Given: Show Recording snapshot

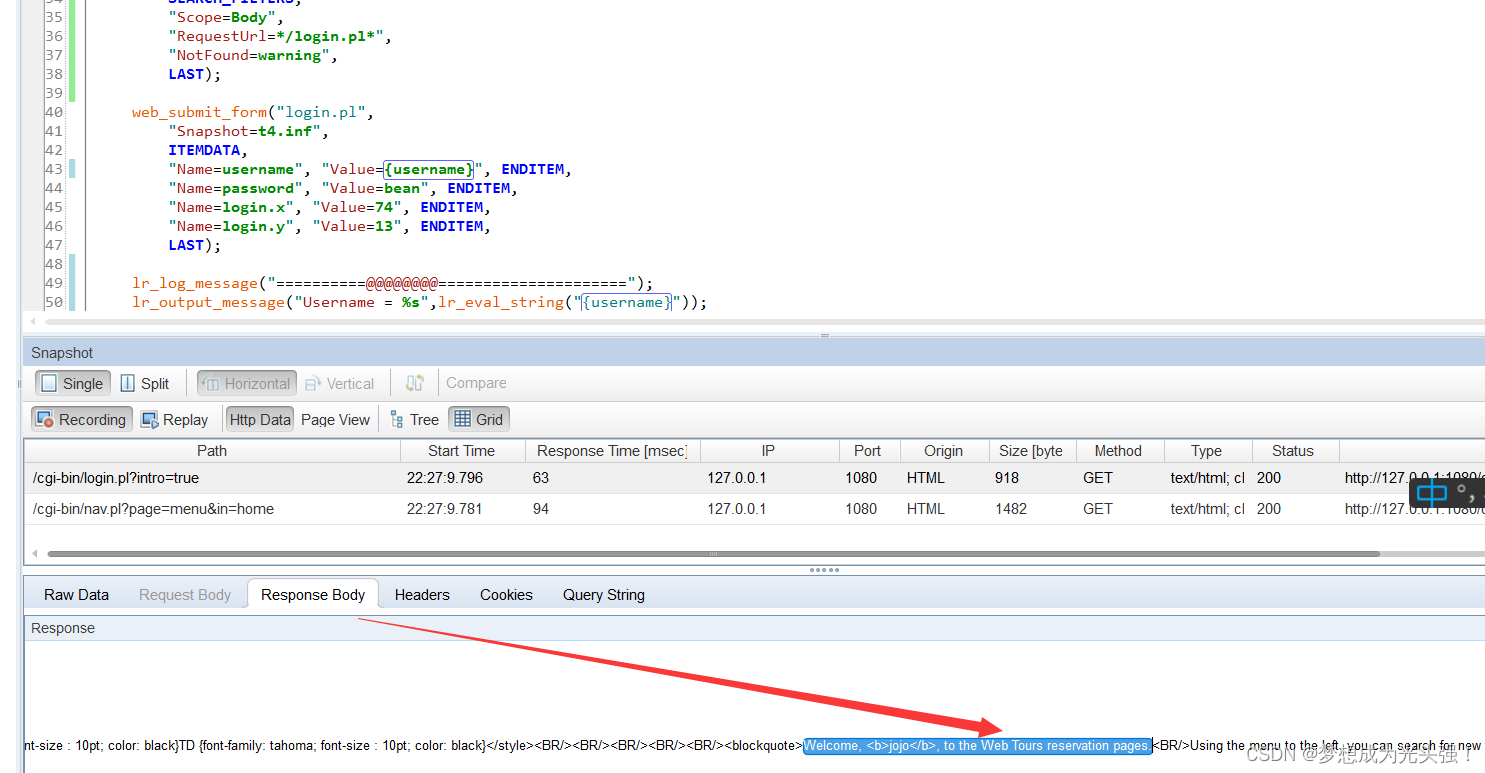Looking at the screenshot, I should [x=81, y=419].
